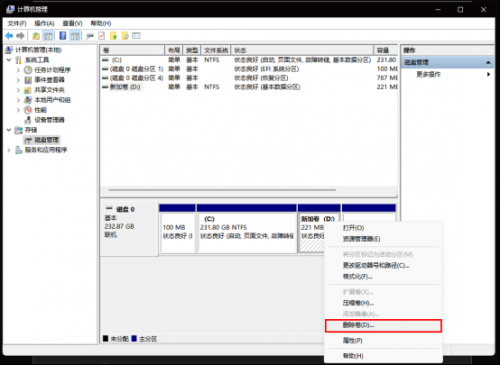Click the horizontal scrollbar under volume list
The height and width of the screenshot is (365, 500).
click(222, 190)
